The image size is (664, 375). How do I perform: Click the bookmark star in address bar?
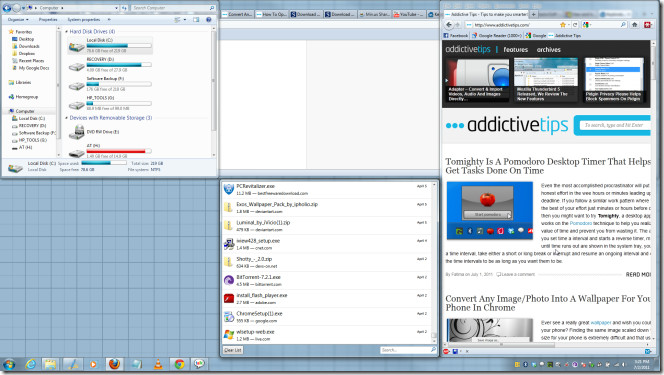[x=562, y=25]
